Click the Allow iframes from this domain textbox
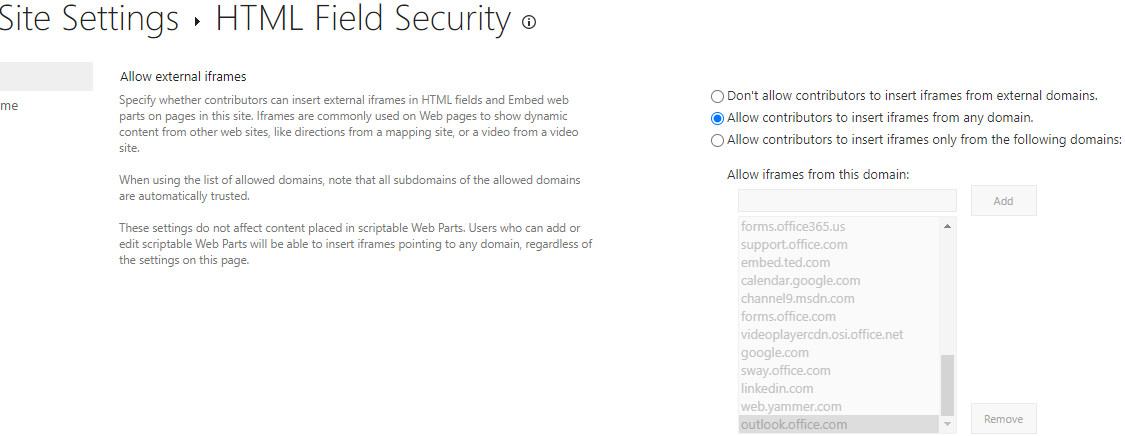 tap(847, 201)
